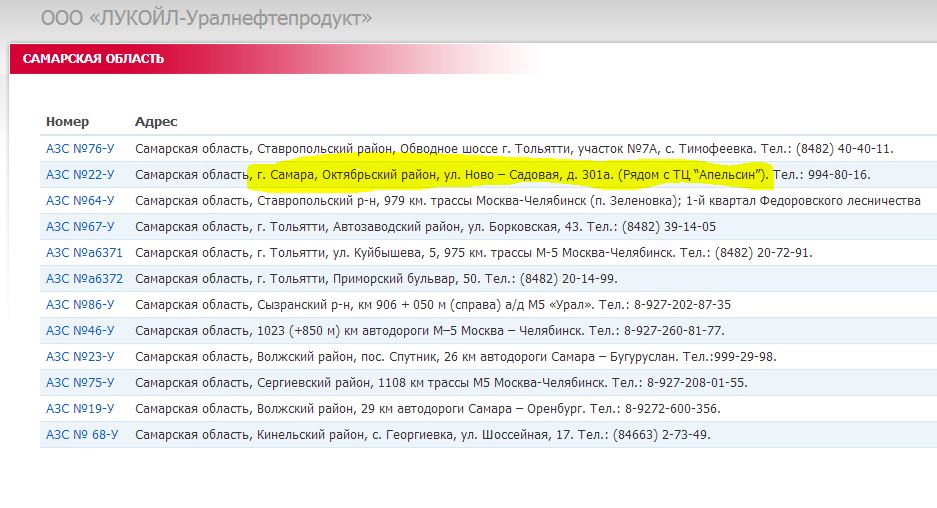
Task: Open the АЗС №22-У link
Action: pos(80,175)
